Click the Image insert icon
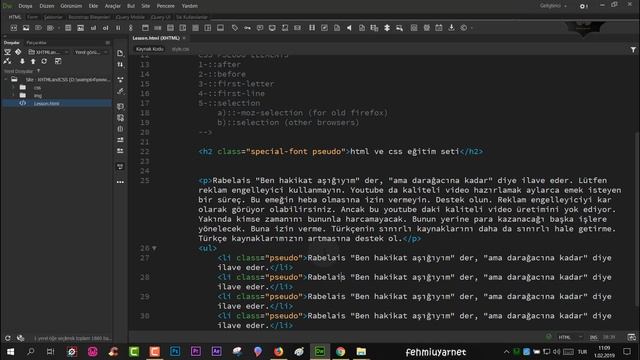 tap(26, 28)
